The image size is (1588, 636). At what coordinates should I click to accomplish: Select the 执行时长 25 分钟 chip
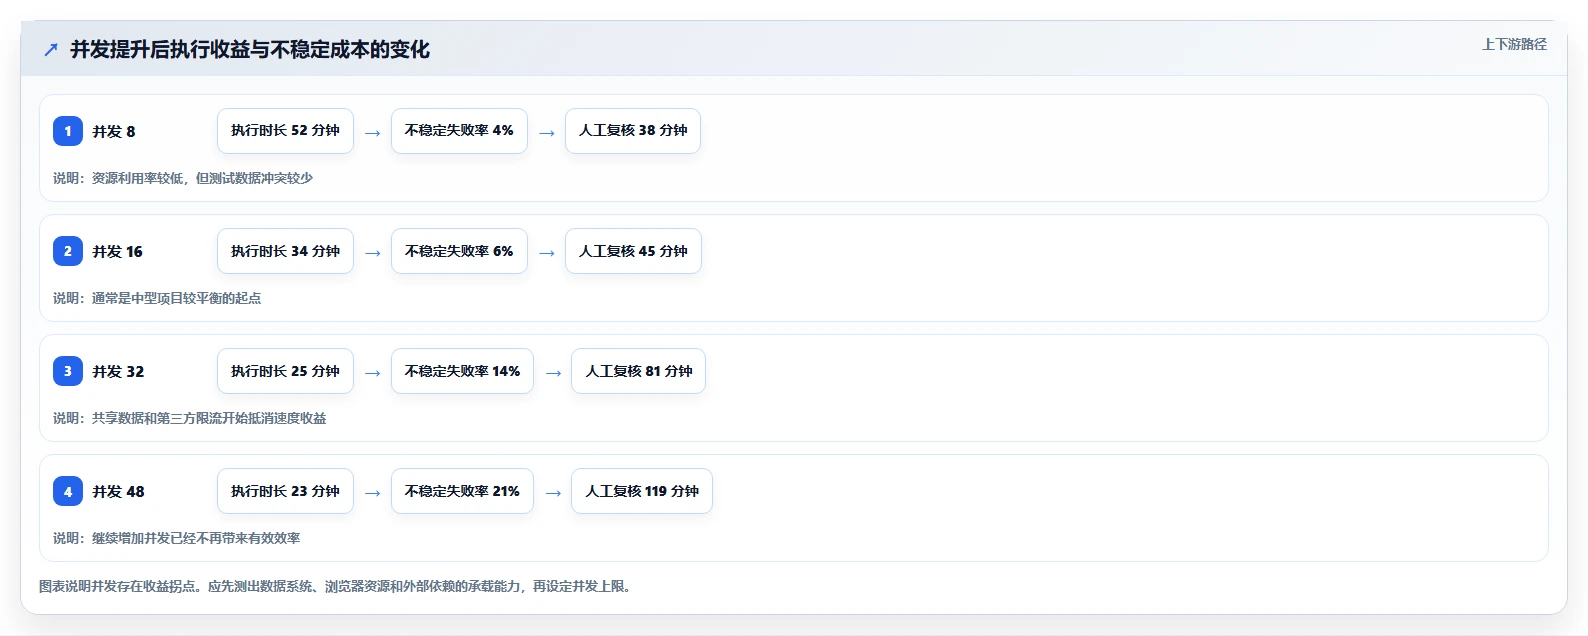[x=285, y=371]
